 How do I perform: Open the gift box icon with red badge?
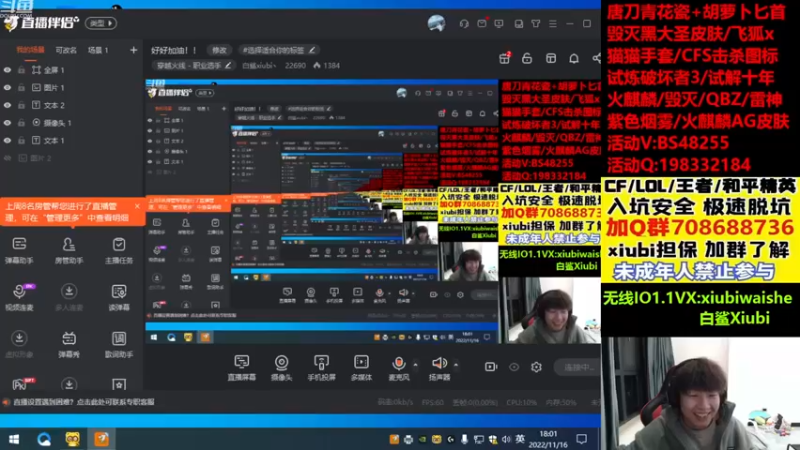[505, 58]
